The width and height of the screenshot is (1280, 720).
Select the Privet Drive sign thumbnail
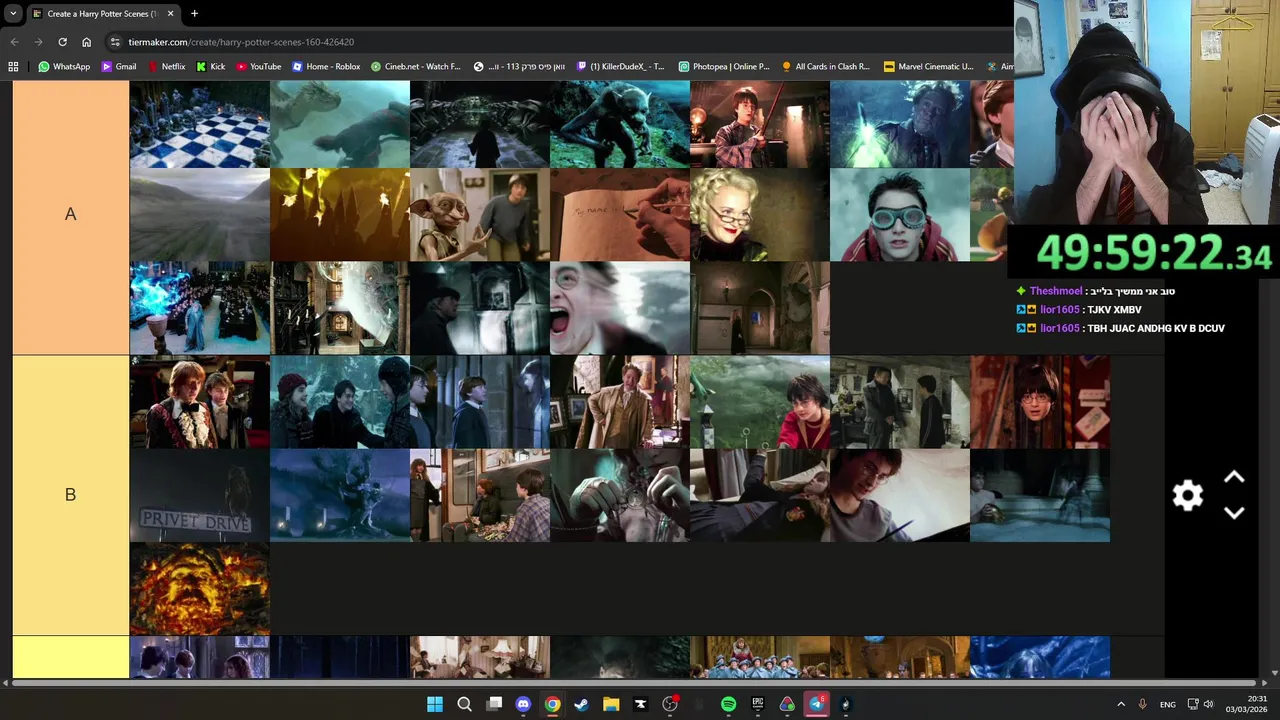200,495
